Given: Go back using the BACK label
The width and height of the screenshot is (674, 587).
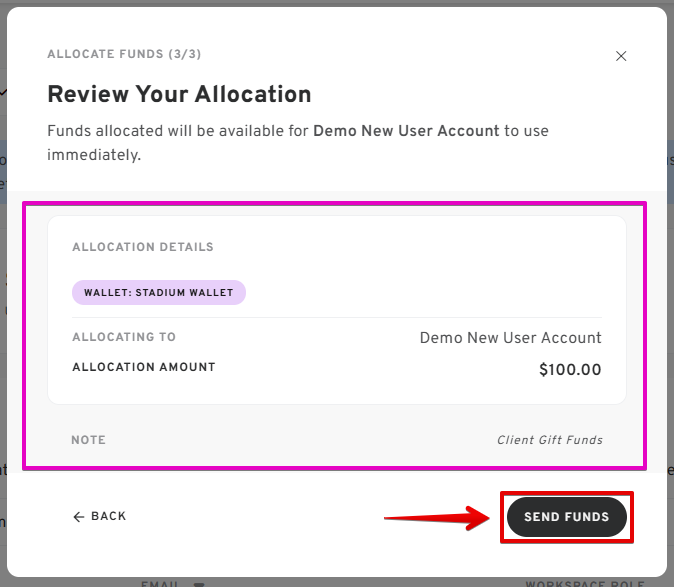Looking at the screenshot, I should [108, 516].
